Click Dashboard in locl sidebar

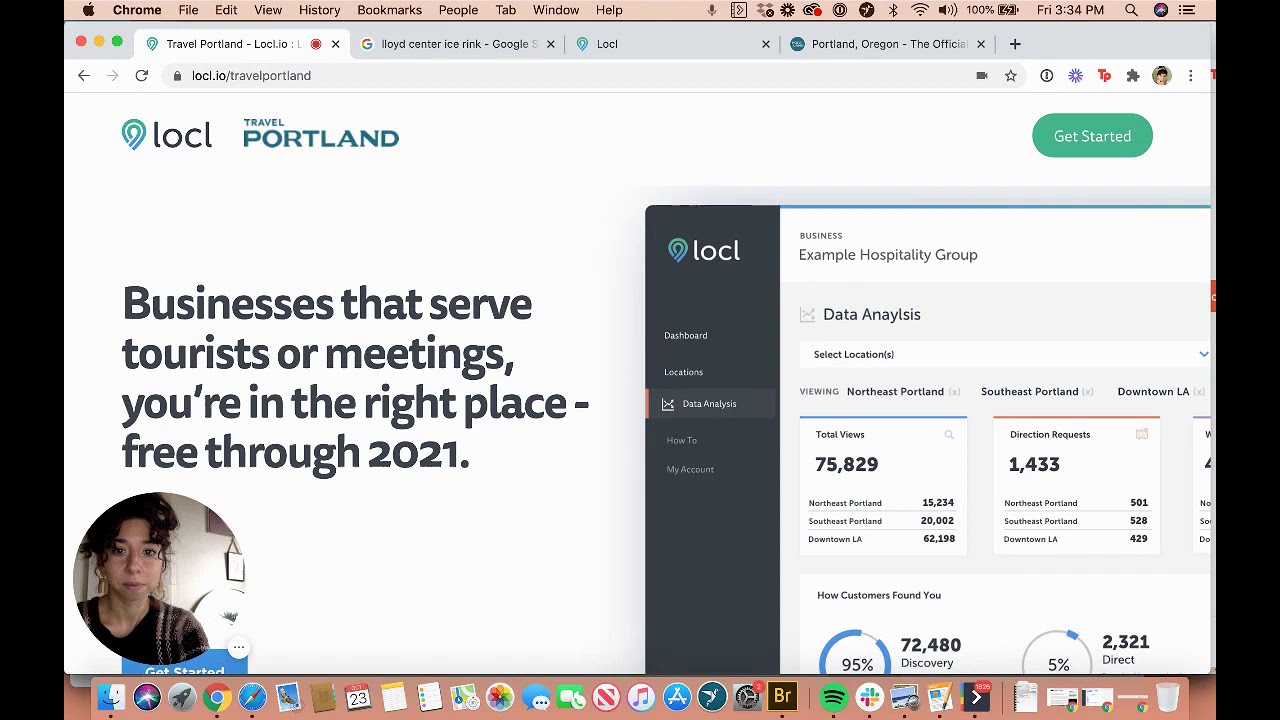click(685, 336)
